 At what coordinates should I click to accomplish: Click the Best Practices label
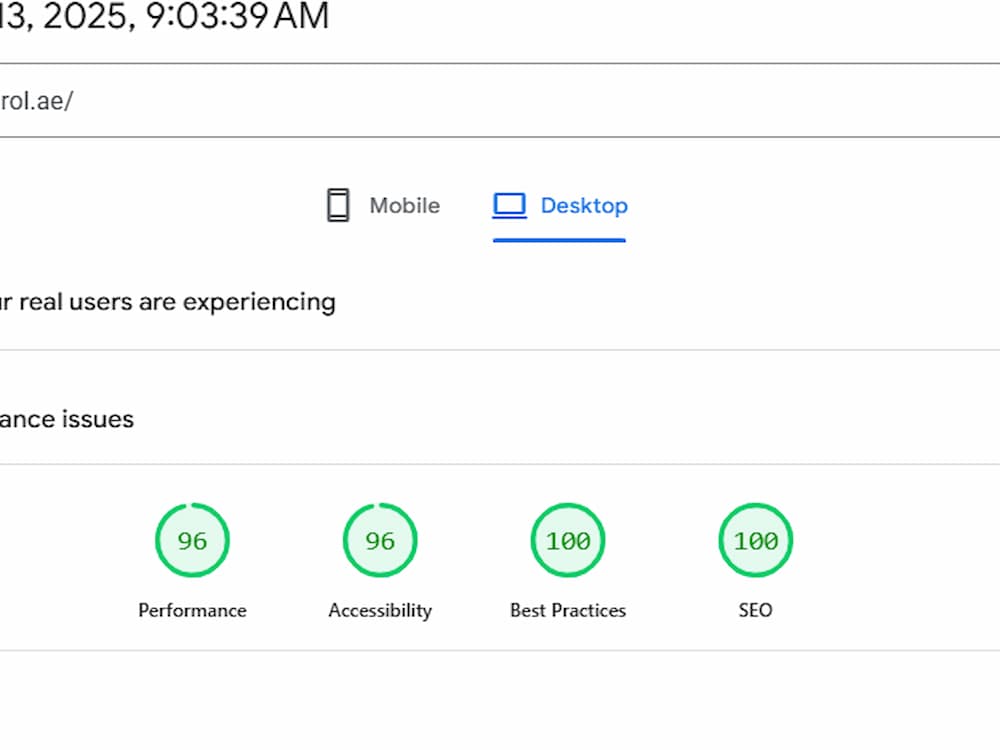(x=568, y=610)
